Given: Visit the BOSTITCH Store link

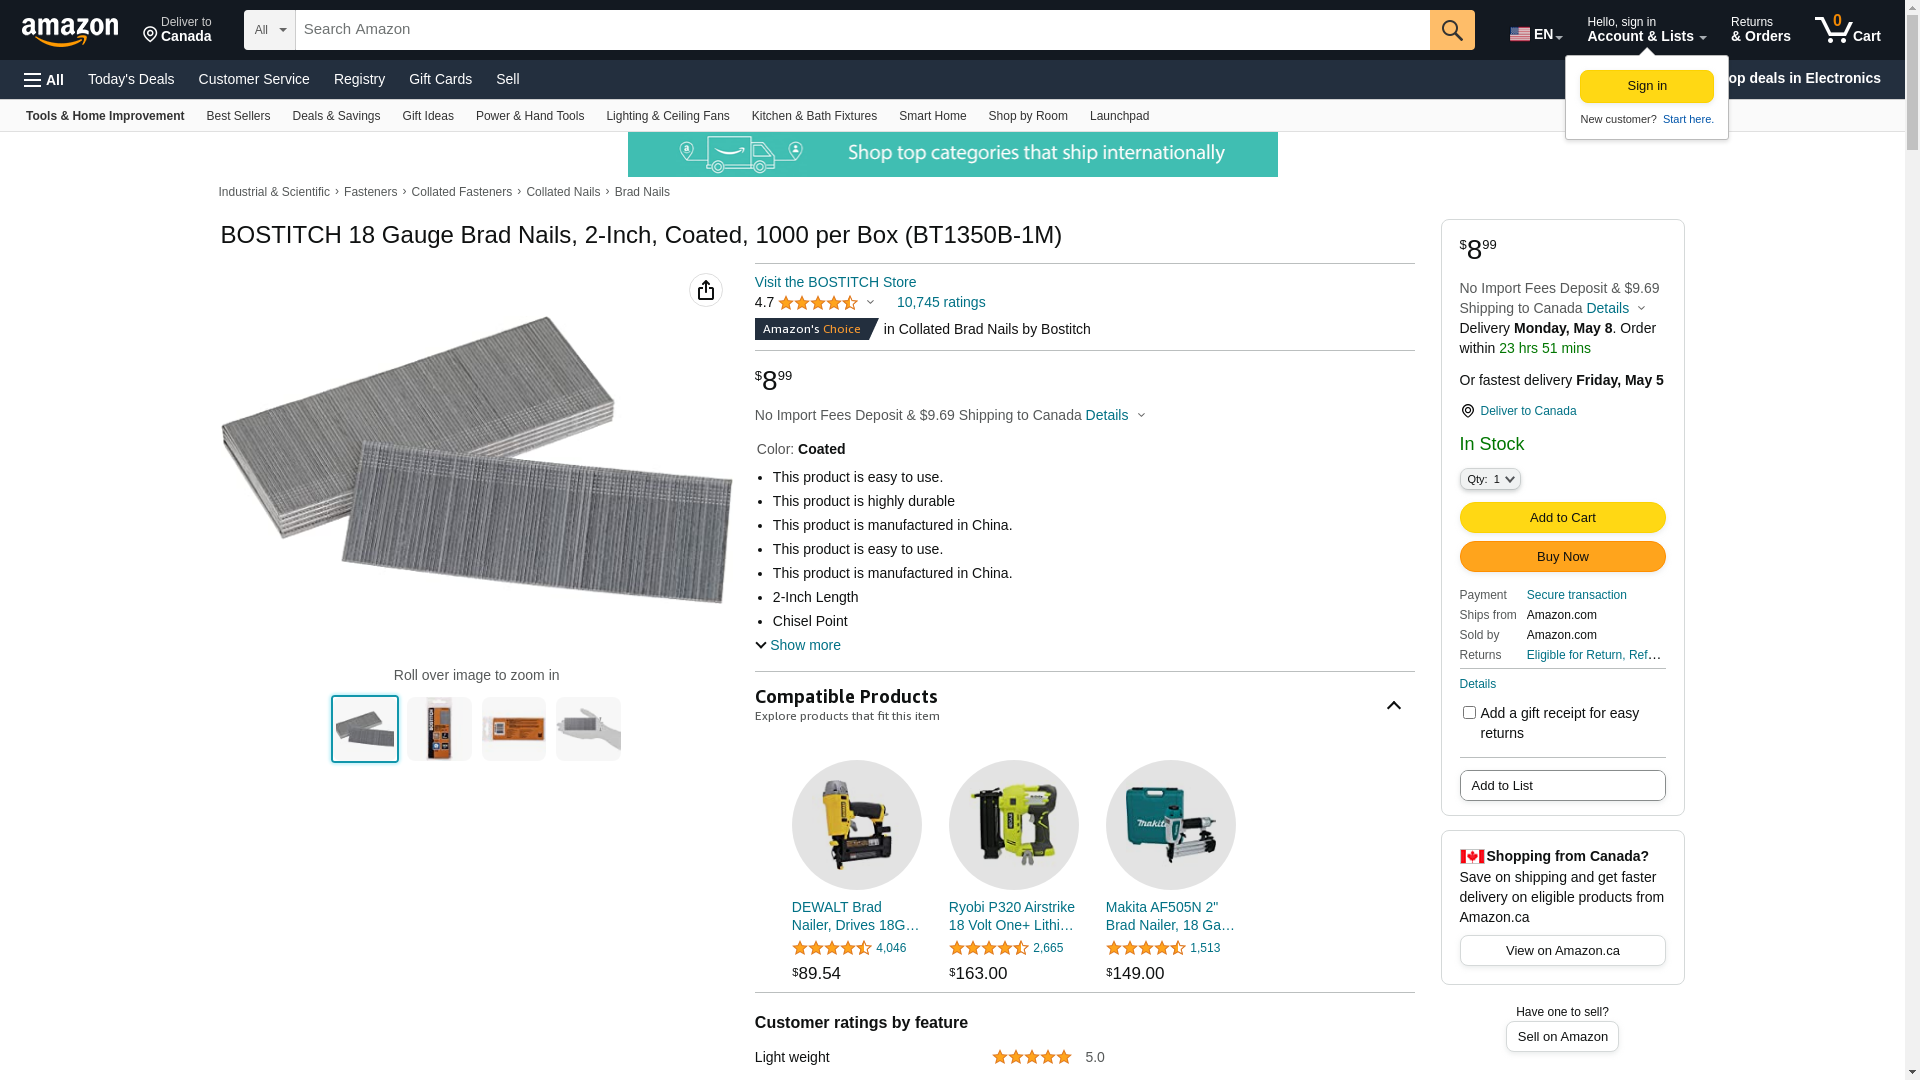Looking at the screenshot, I should click(835, 282).
